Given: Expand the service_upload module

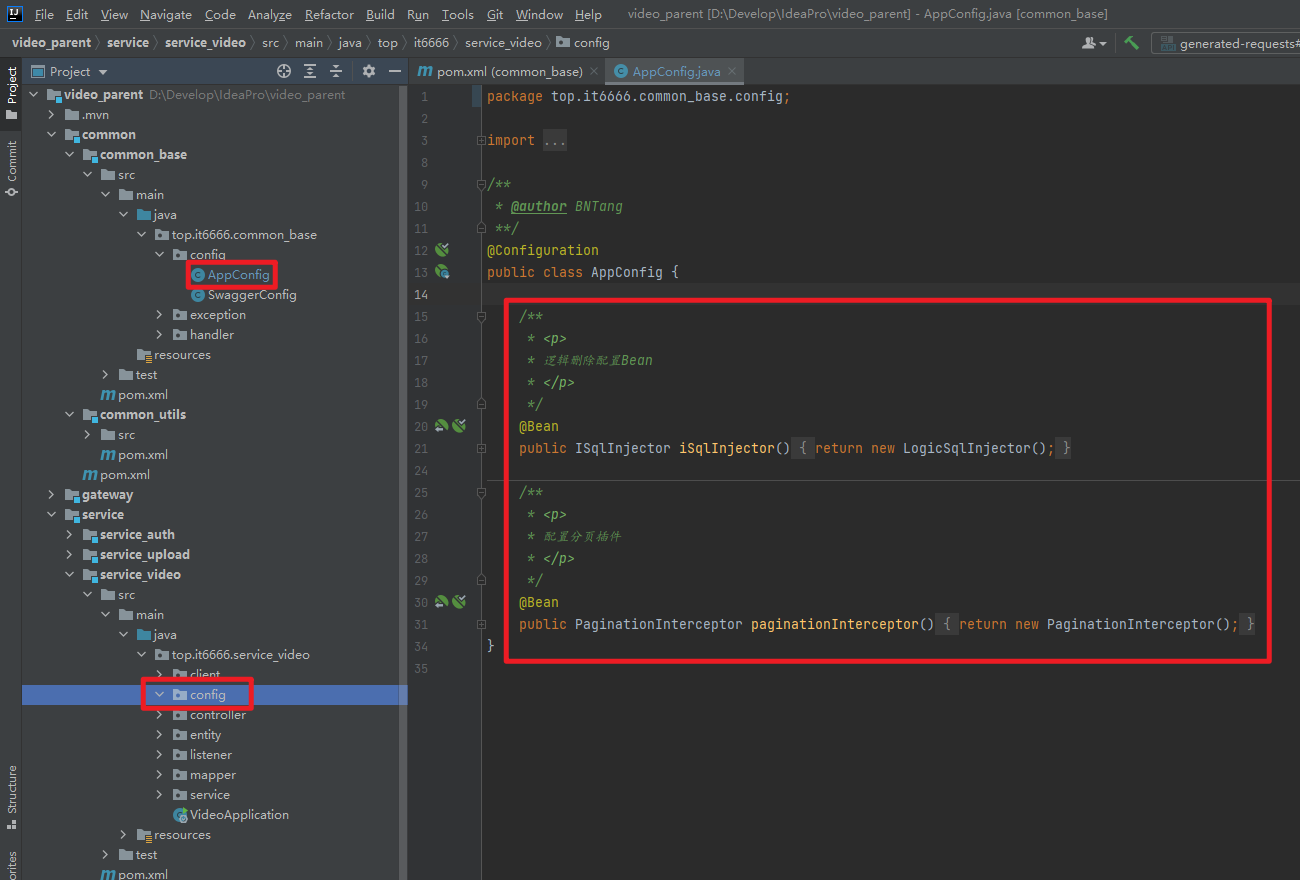Looking at the screenshot, I should 69,555.
